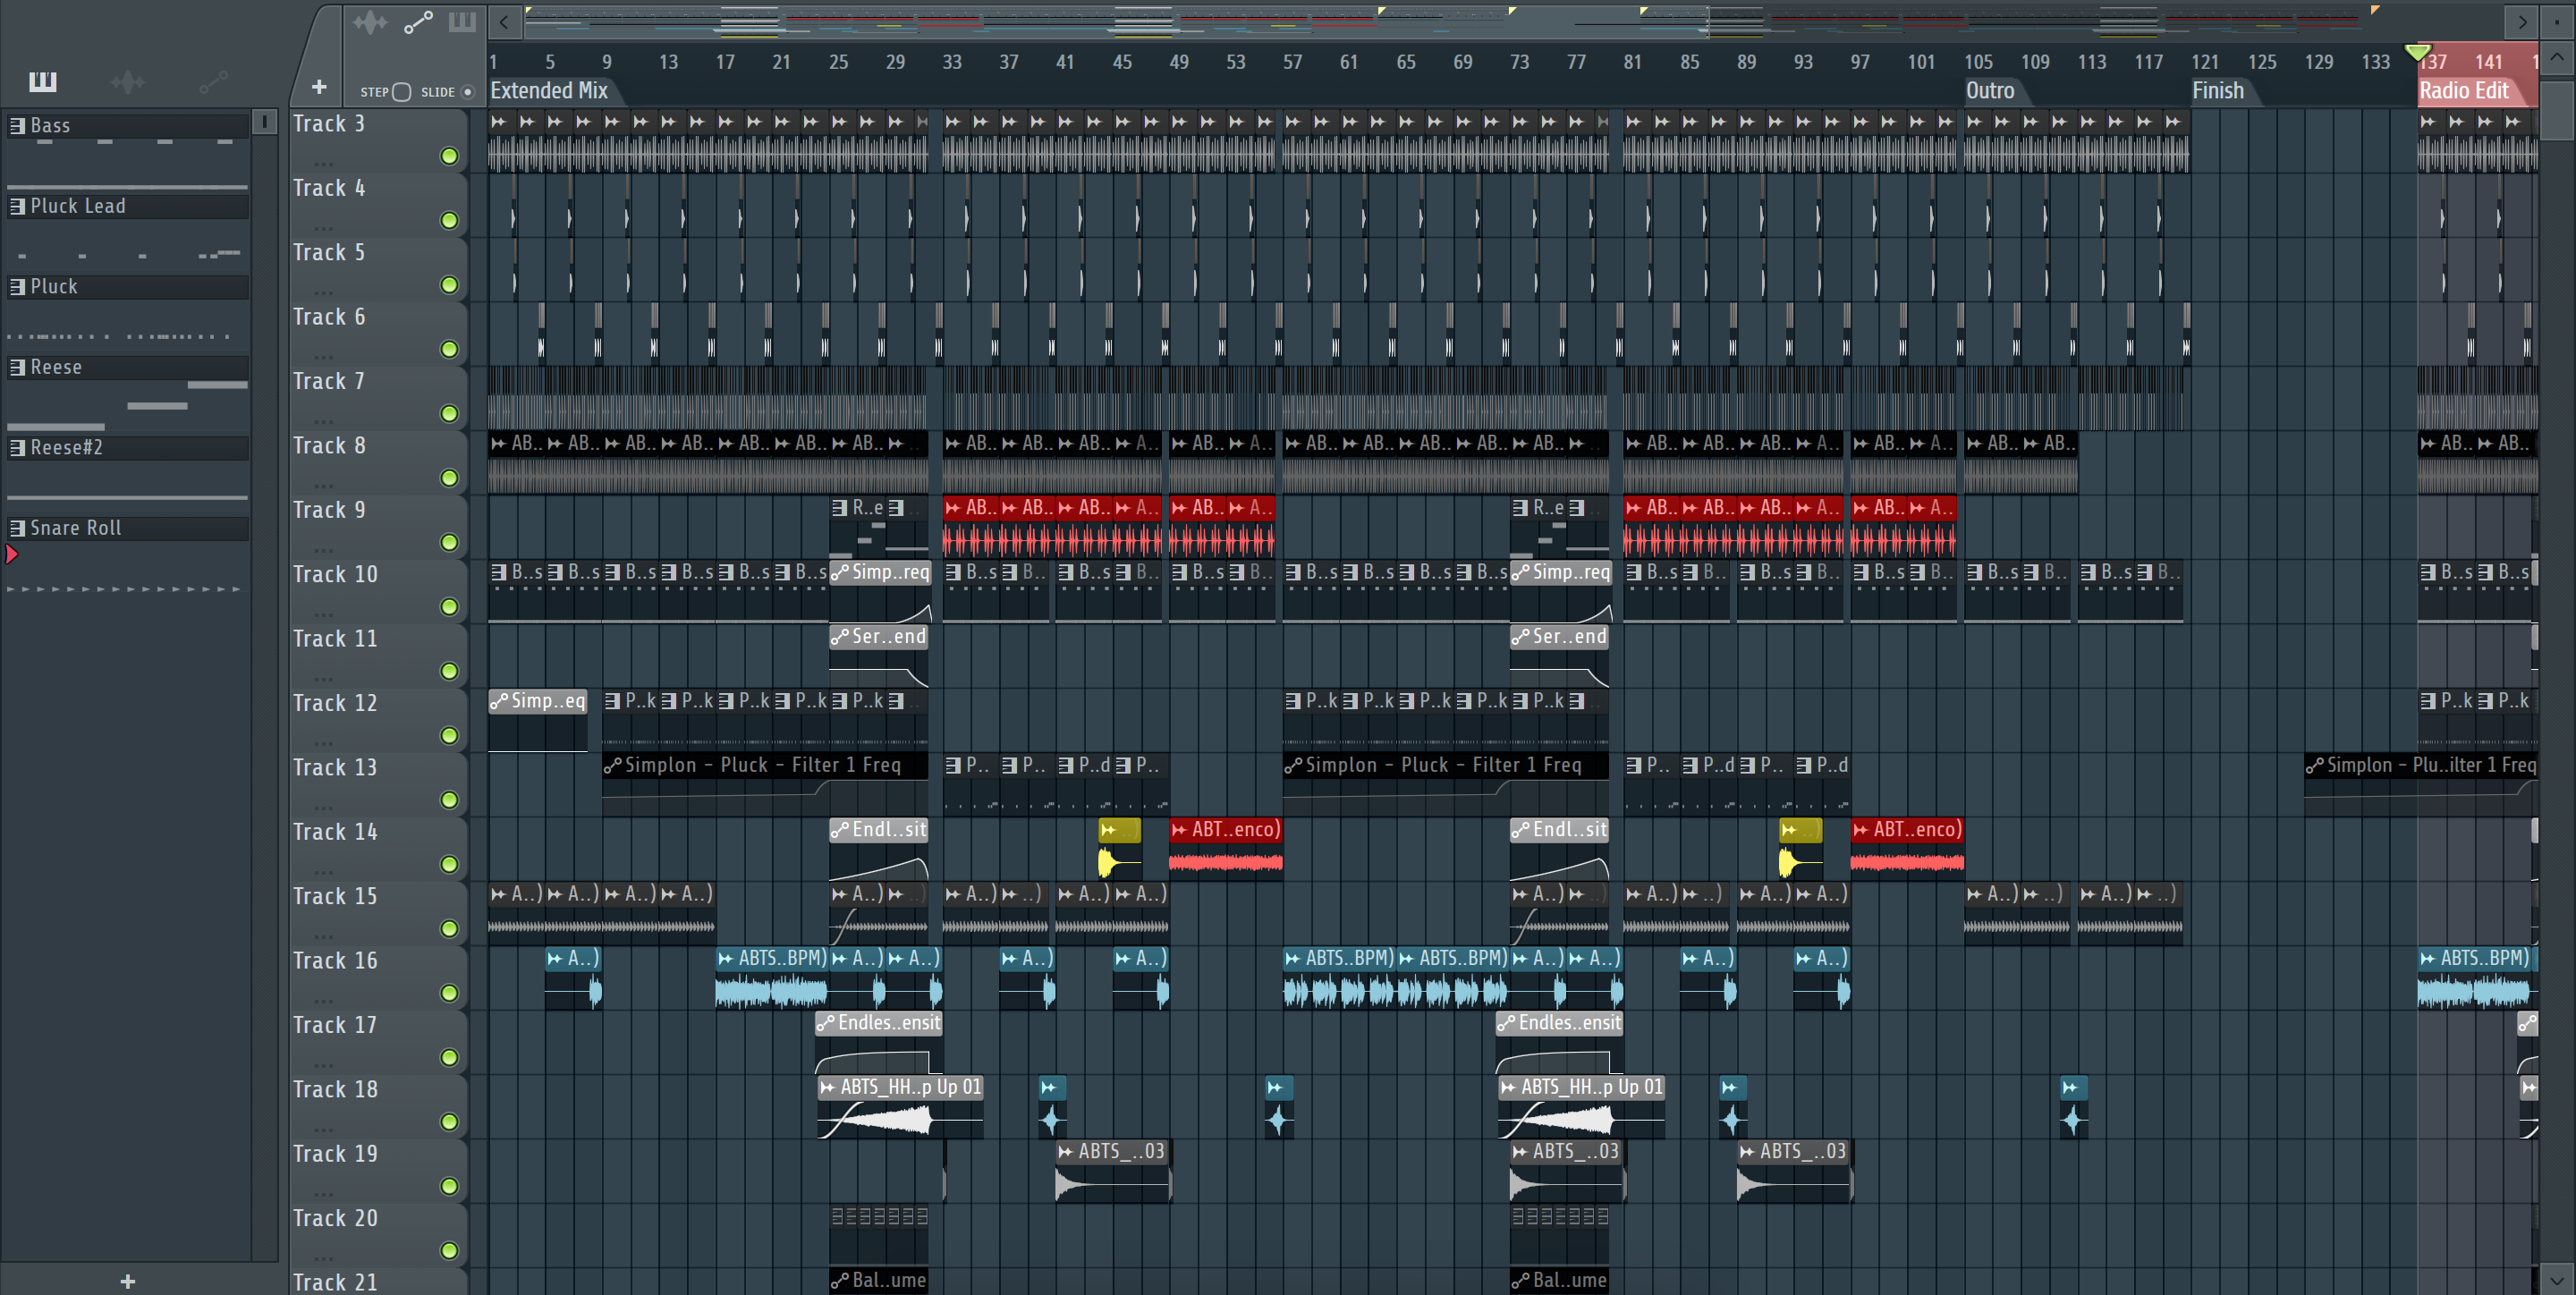The image size is (2576, 1295).
Task: Open menu icon of Simplon - Plu..ilter 1 Freq clip
Action: click(x=2315, y=766)
